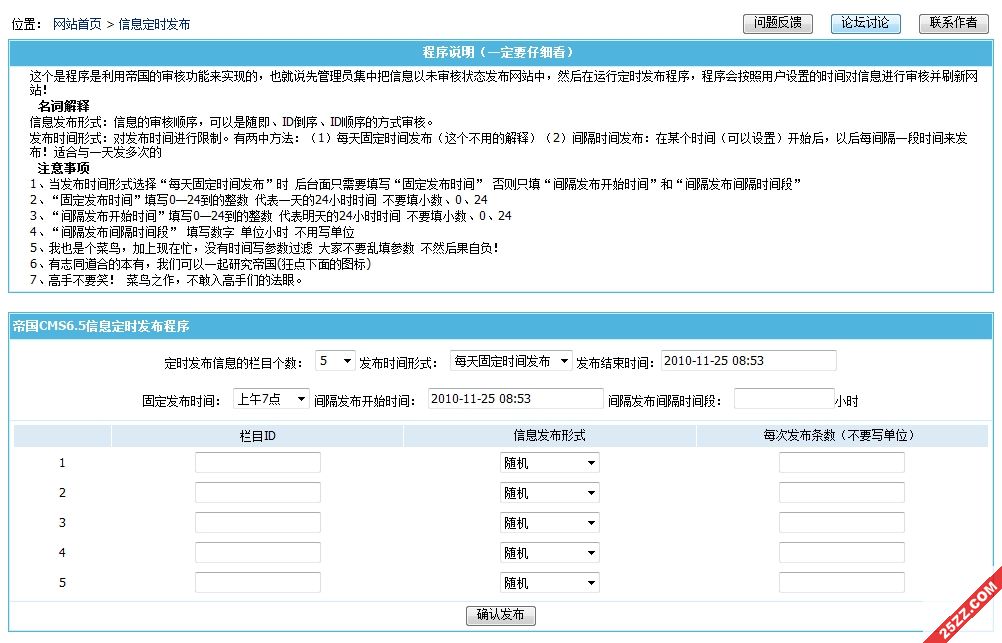This screenshot has height=643, width=1002.
Task: Go to 网站首页 breadcrumb link
Action: [x=77, y=24]
